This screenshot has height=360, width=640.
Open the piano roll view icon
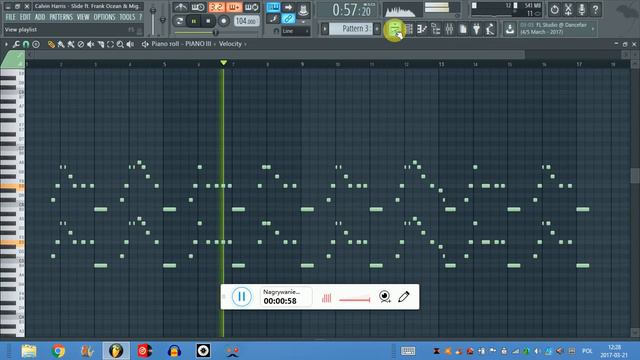point(422,29)
